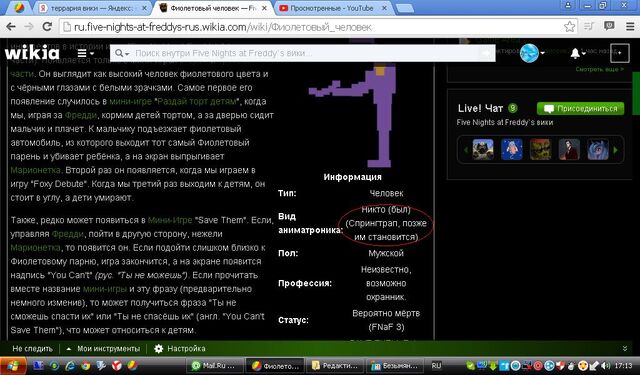Toggle the RU language indicator in taskbar

coord(436,366)
